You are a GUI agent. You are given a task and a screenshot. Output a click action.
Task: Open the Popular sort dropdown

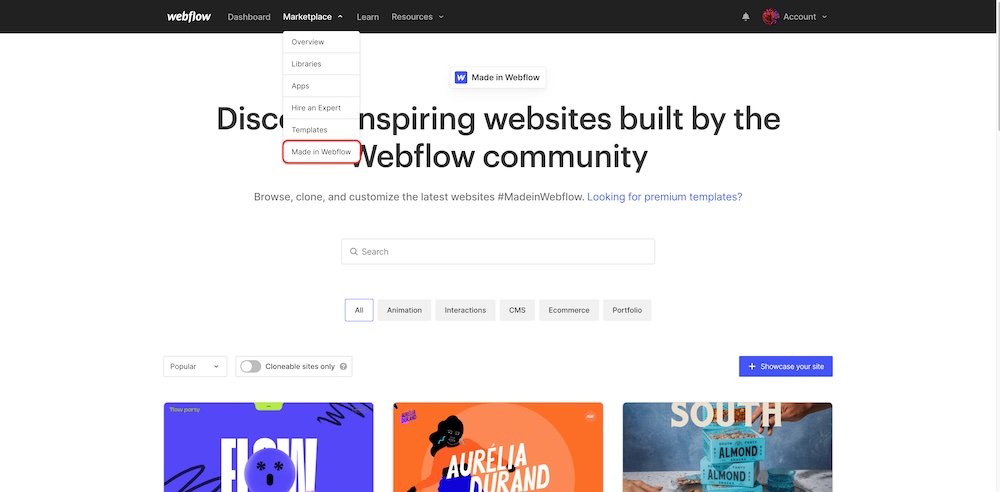pyautogui.click(x=195, y=366)
